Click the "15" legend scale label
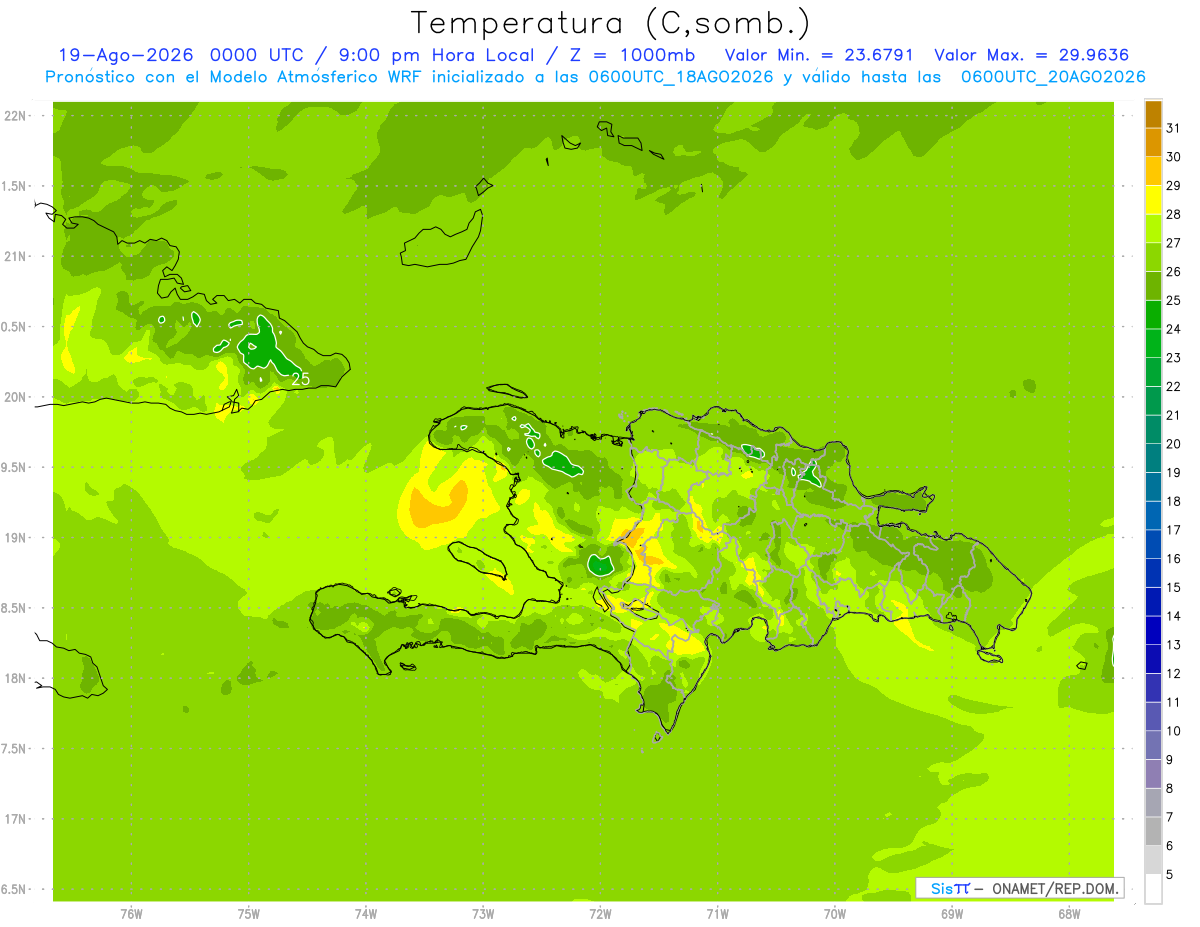 click(x=1174, y=587)
